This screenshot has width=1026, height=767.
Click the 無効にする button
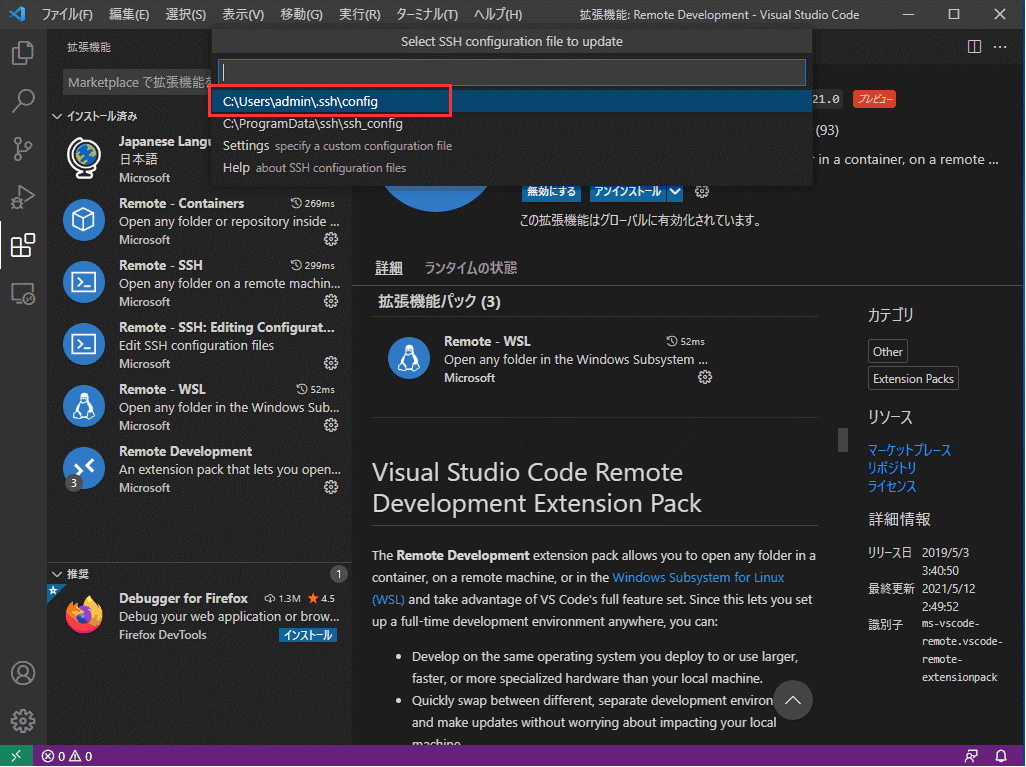click(552, 192)
